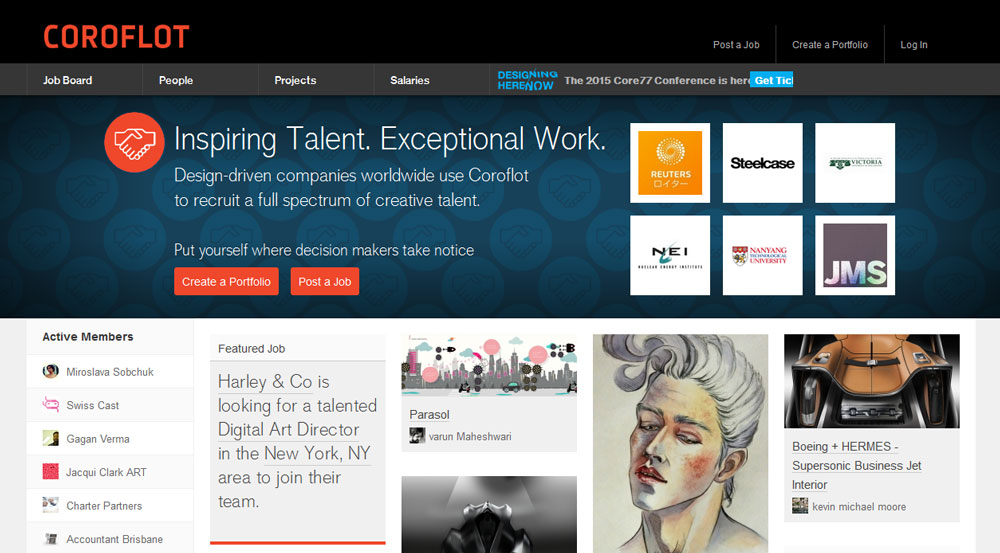Screen dimensions: 1000x553
Task: Open the Nanyang University logo tile
Action: pyautogui.click(x=762, y=255)
